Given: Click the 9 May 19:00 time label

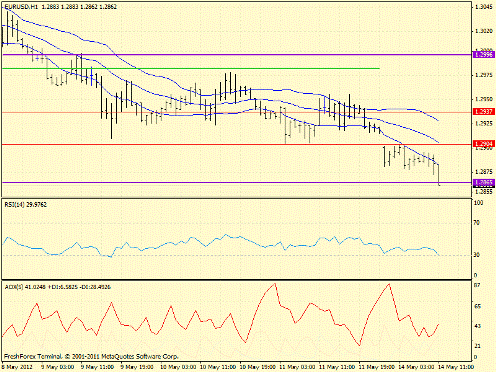Looking at the screenshot, I should coord(137,367).
